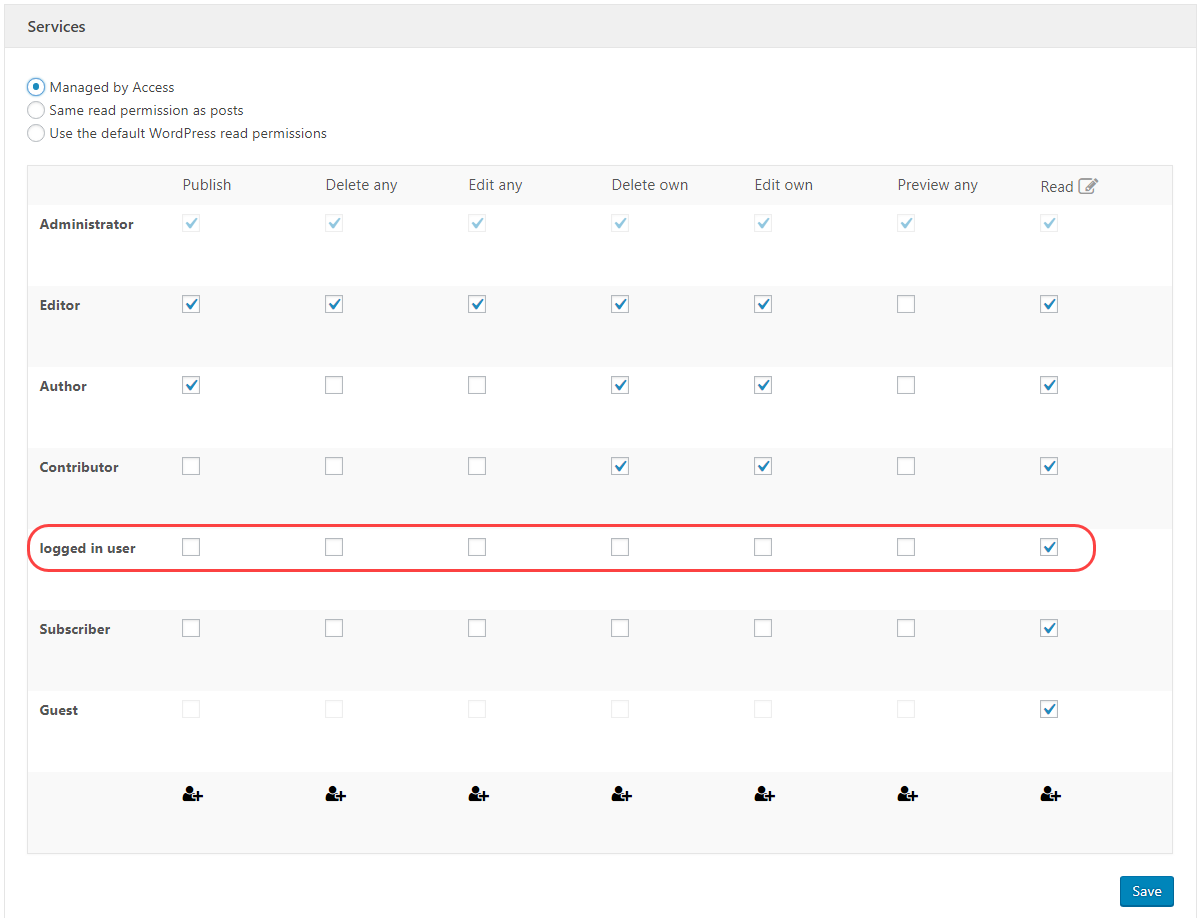Uncheck Edit any for Editor

click(x=477, y=304)
